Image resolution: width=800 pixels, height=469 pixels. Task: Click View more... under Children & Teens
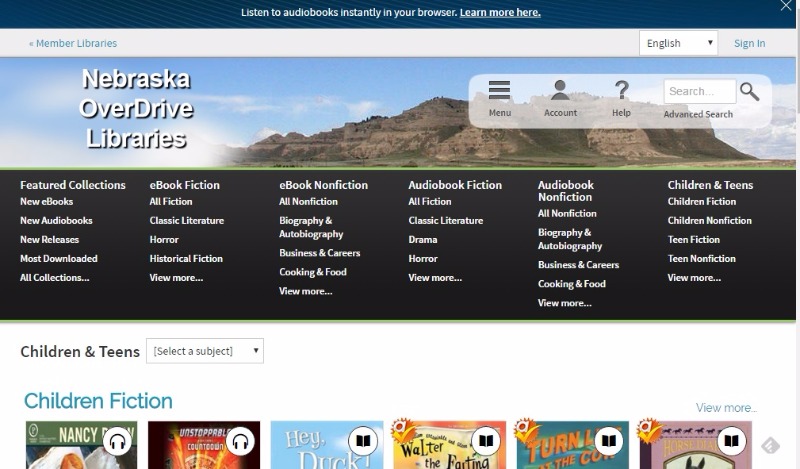click(x=694, y=278)
